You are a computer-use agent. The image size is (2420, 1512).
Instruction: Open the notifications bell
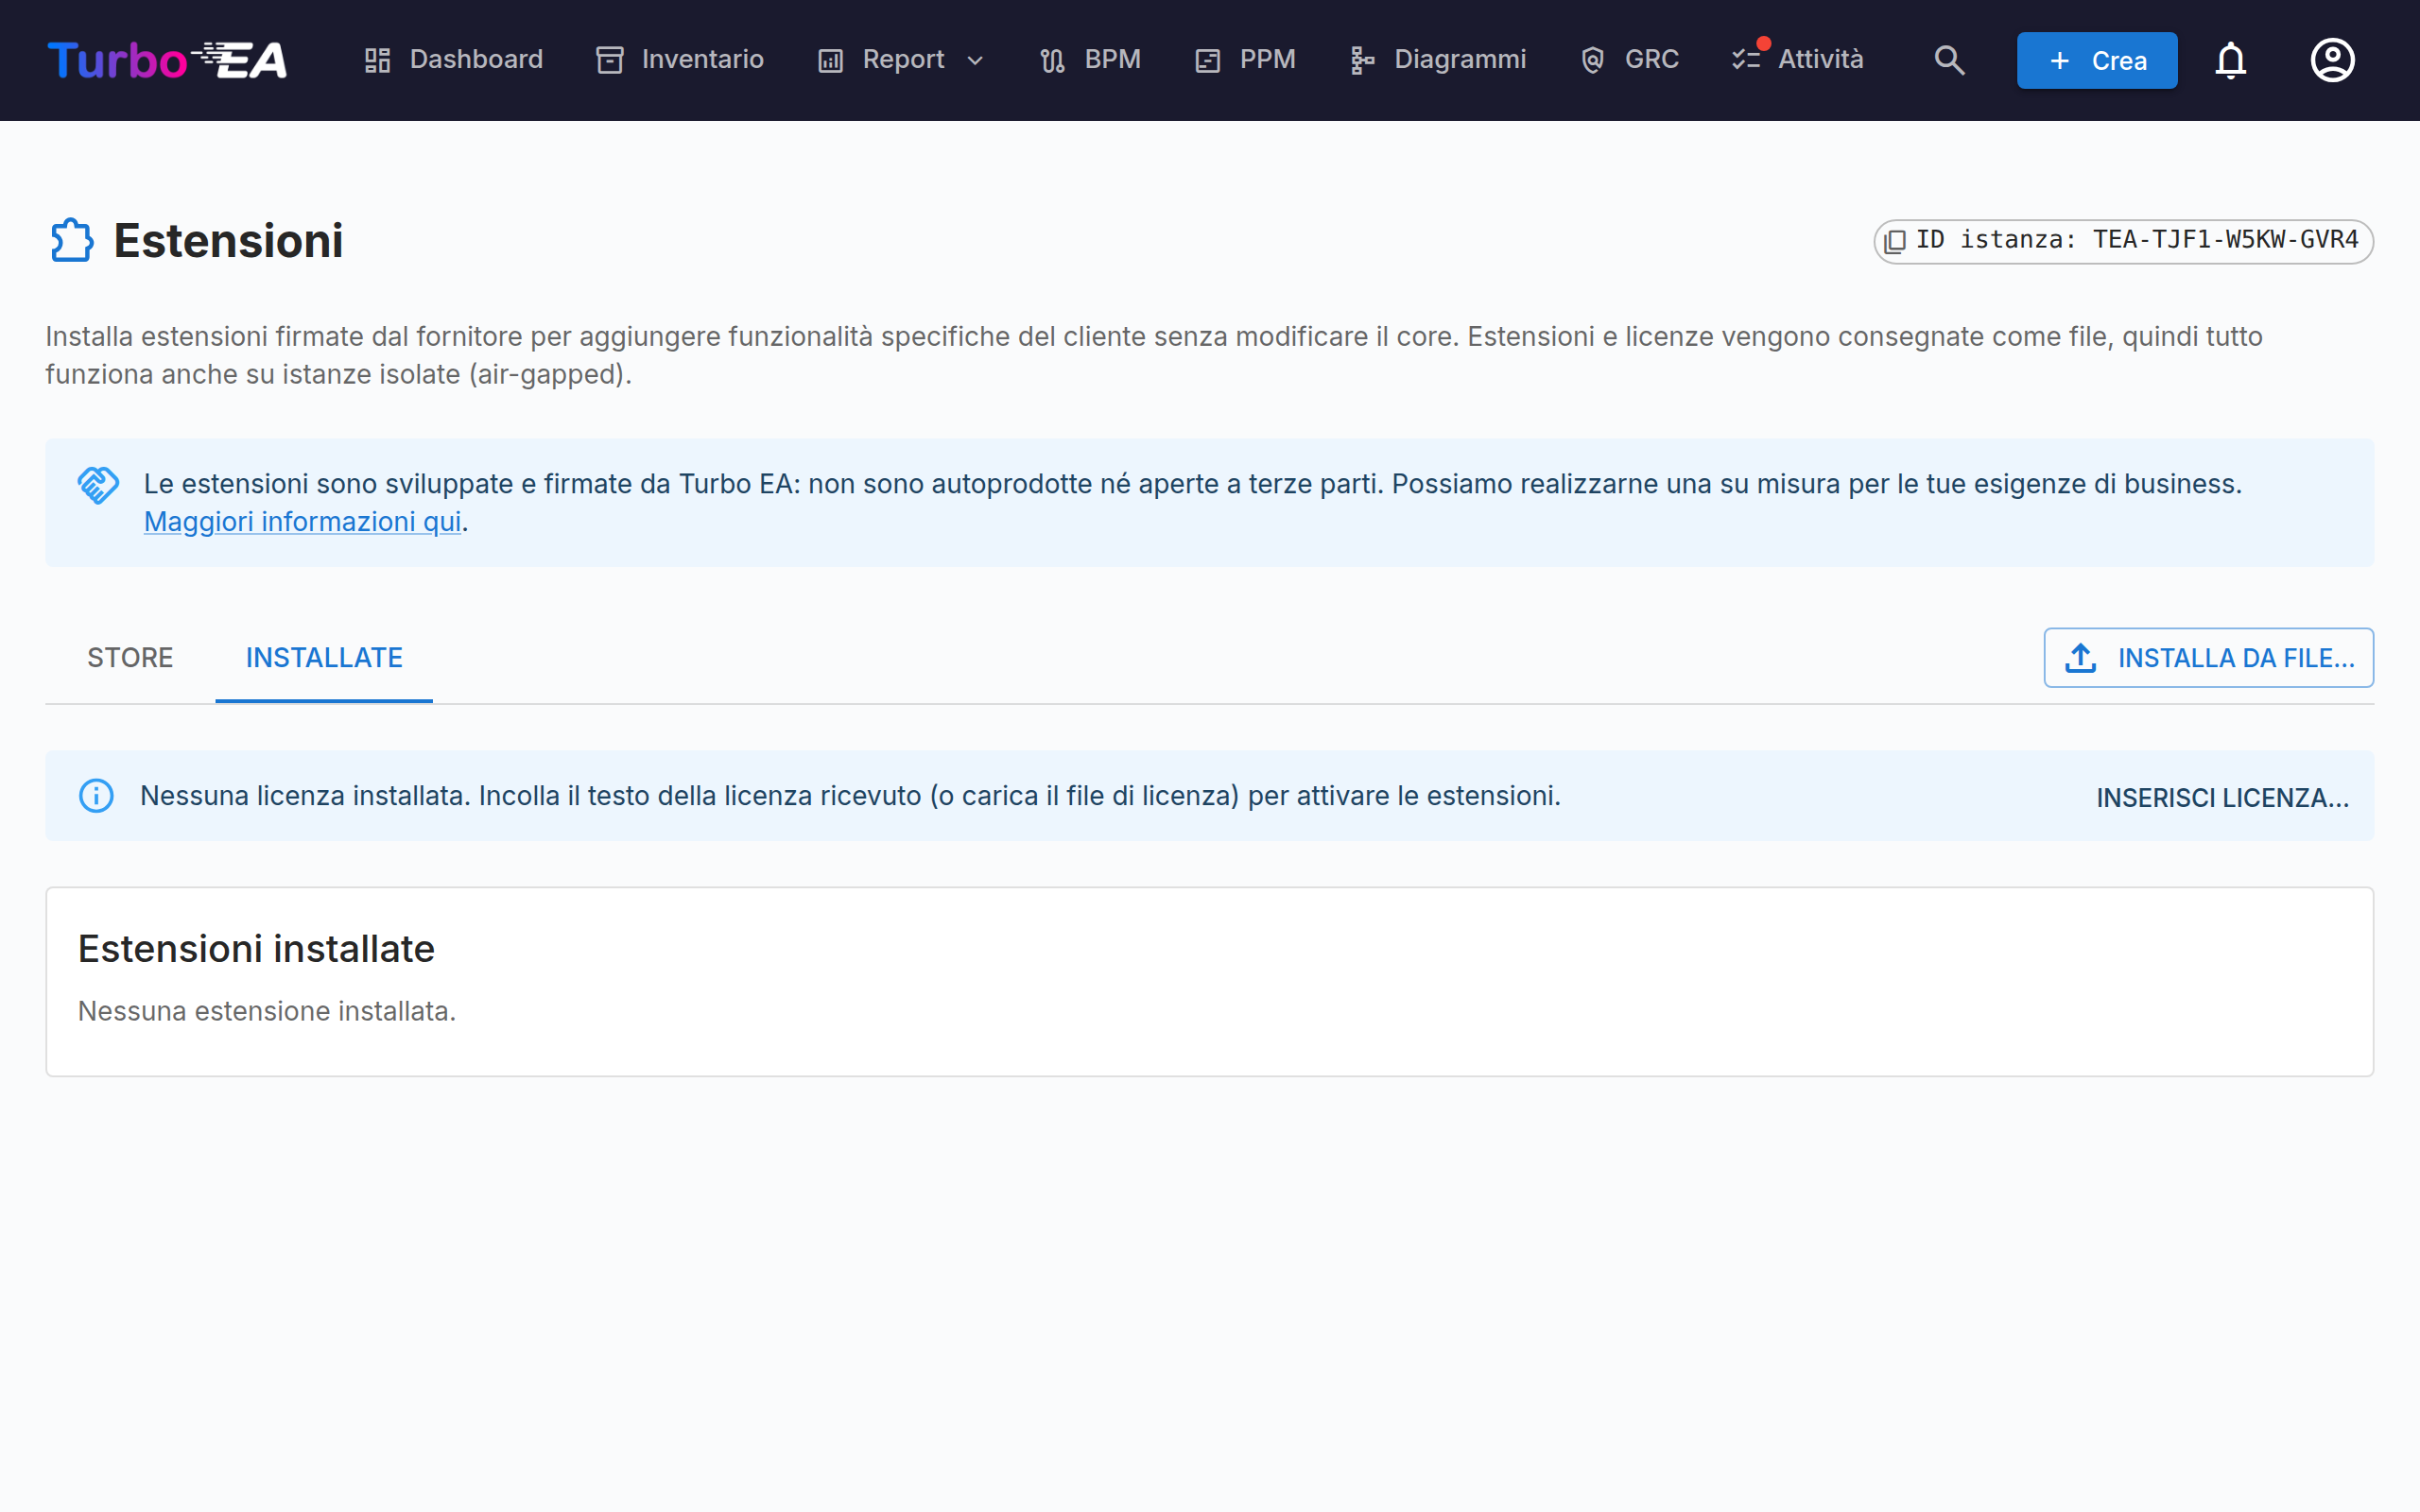(2231, 60)
